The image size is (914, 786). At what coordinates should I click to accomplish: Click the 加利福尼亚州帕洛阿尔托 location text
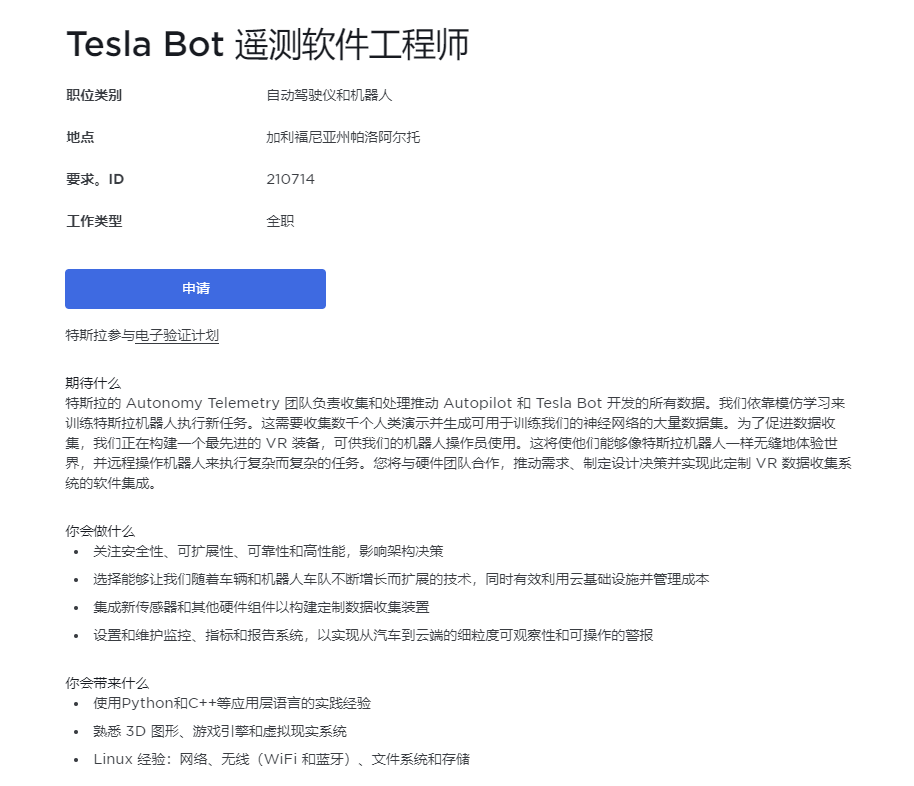(343, 137)
